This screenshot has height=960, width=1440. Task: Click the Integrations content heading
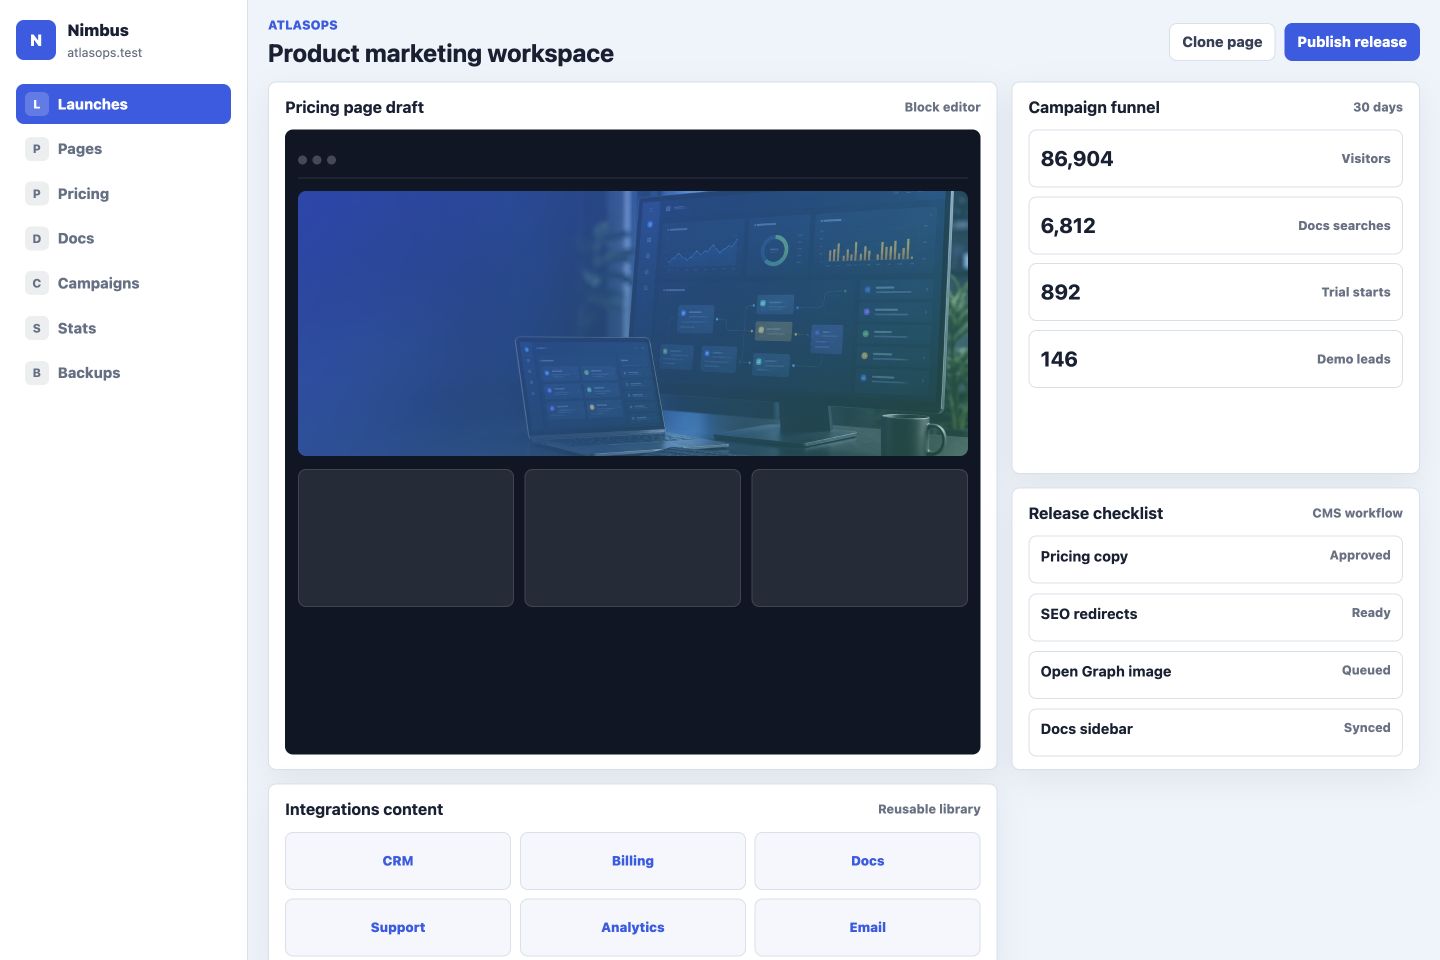point(364,809)
